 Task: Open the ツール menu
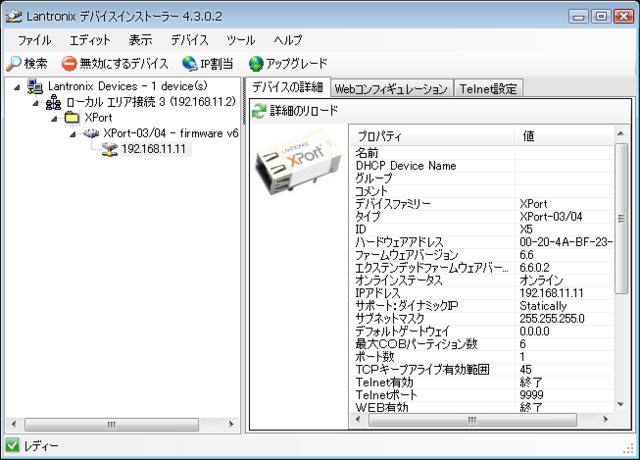(241, 40)
